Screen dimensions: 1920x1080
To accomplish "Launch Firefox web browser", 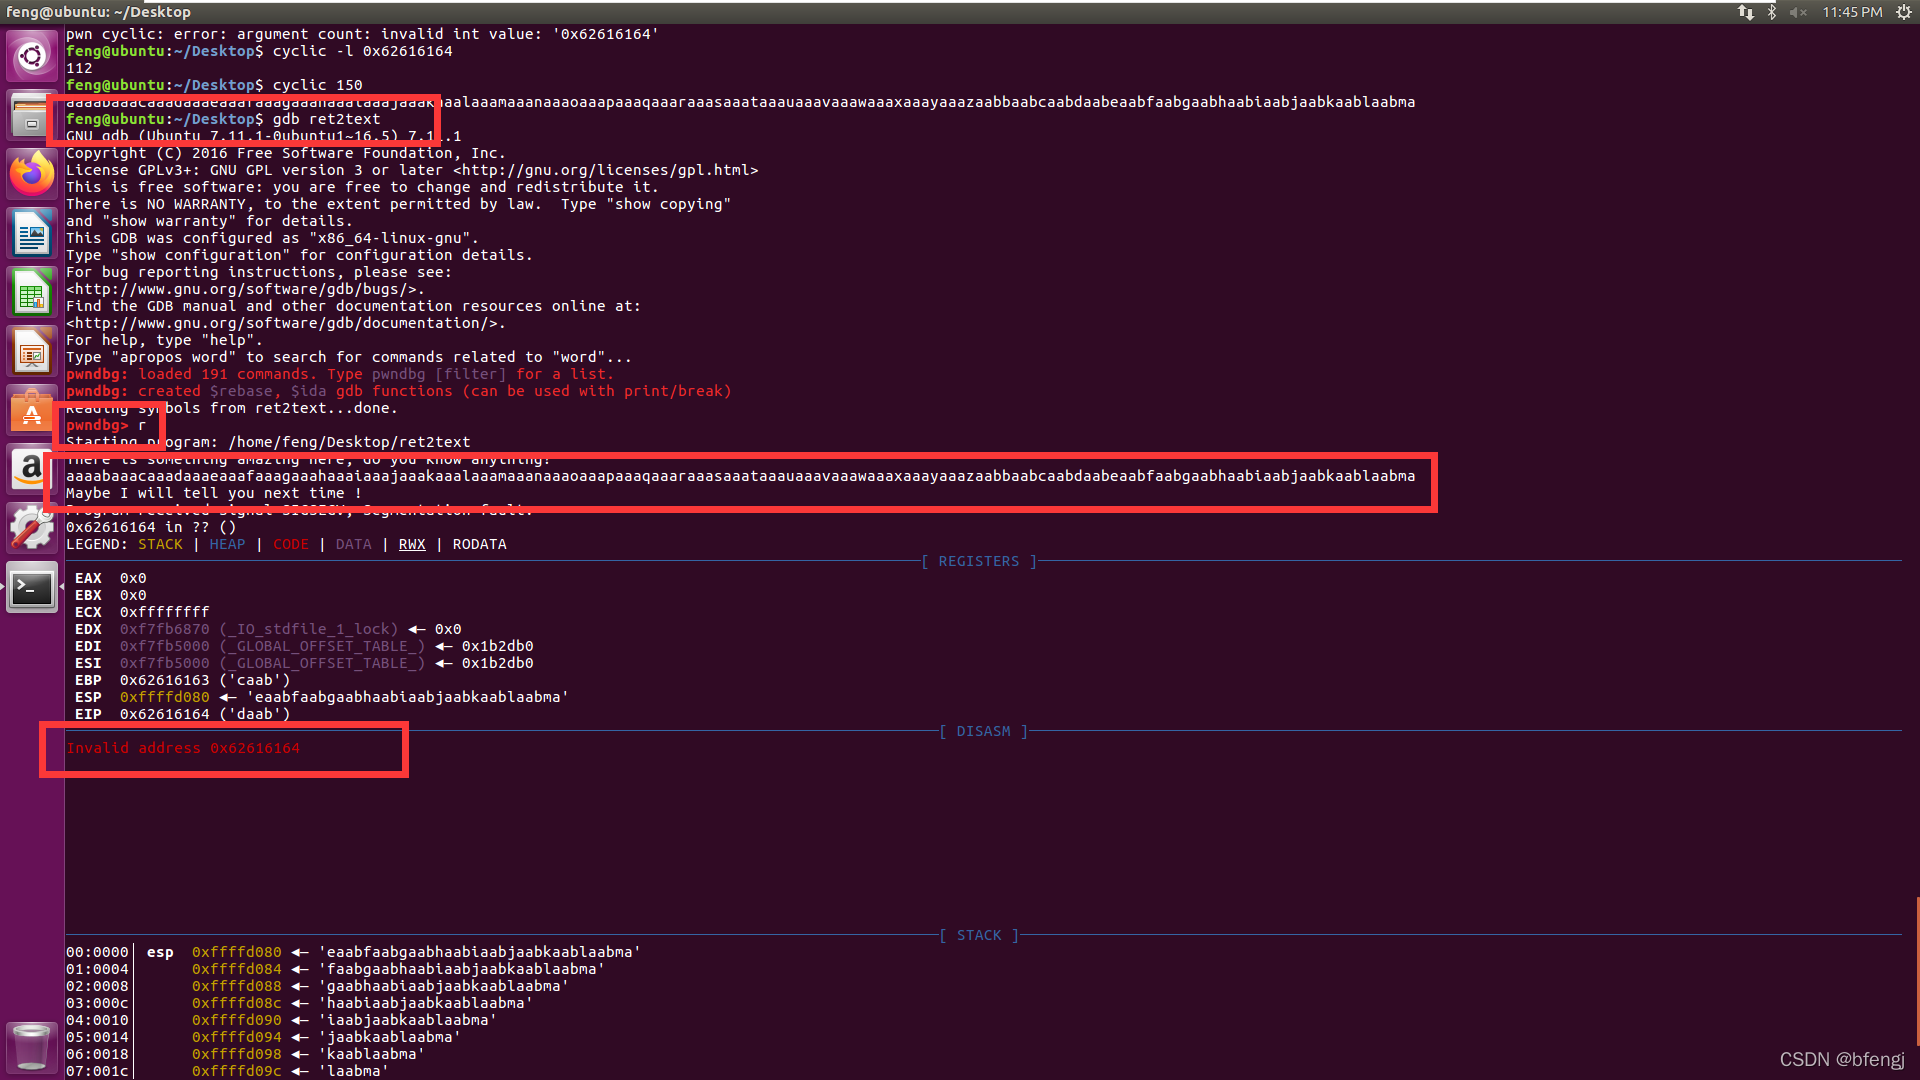I will pyautogui.click(x=32, y=174).
